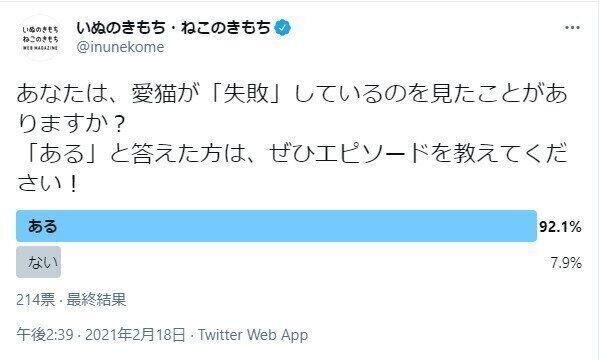Click the blue verified badge icon
The width and height of the screenshot is (601, 360).
(282, 28)
